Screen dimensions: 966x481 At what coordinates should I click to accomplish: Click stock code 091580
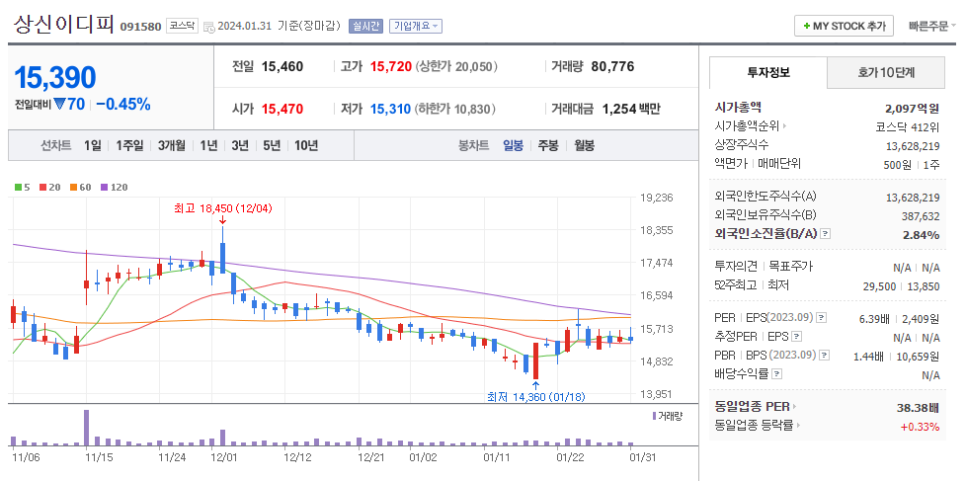click(x=140, y=26)
